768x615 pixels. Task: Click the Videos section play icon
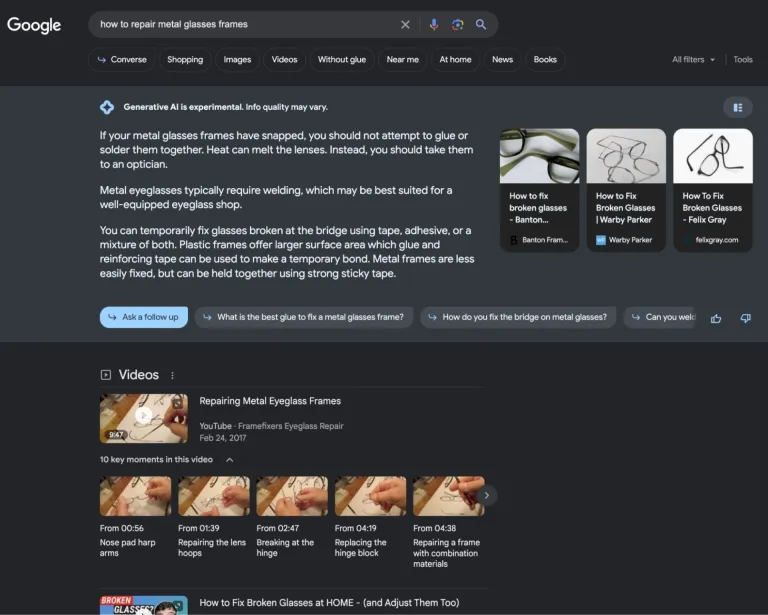(x=105, y=375)
